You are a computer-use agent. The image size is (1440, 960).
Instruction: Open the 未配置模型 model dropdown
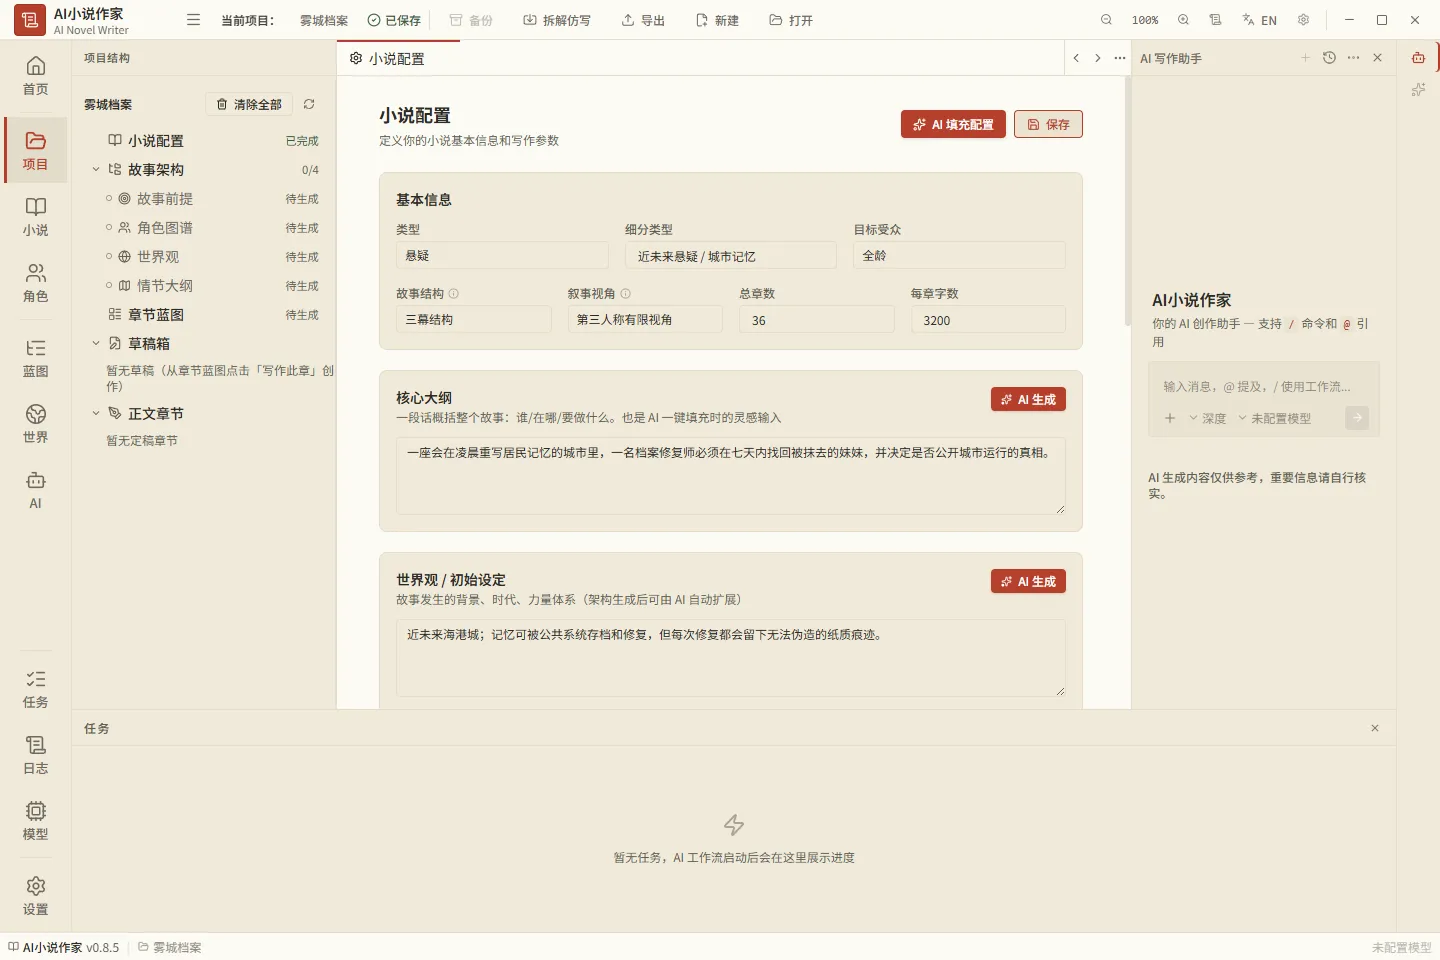coord(1275,418)
